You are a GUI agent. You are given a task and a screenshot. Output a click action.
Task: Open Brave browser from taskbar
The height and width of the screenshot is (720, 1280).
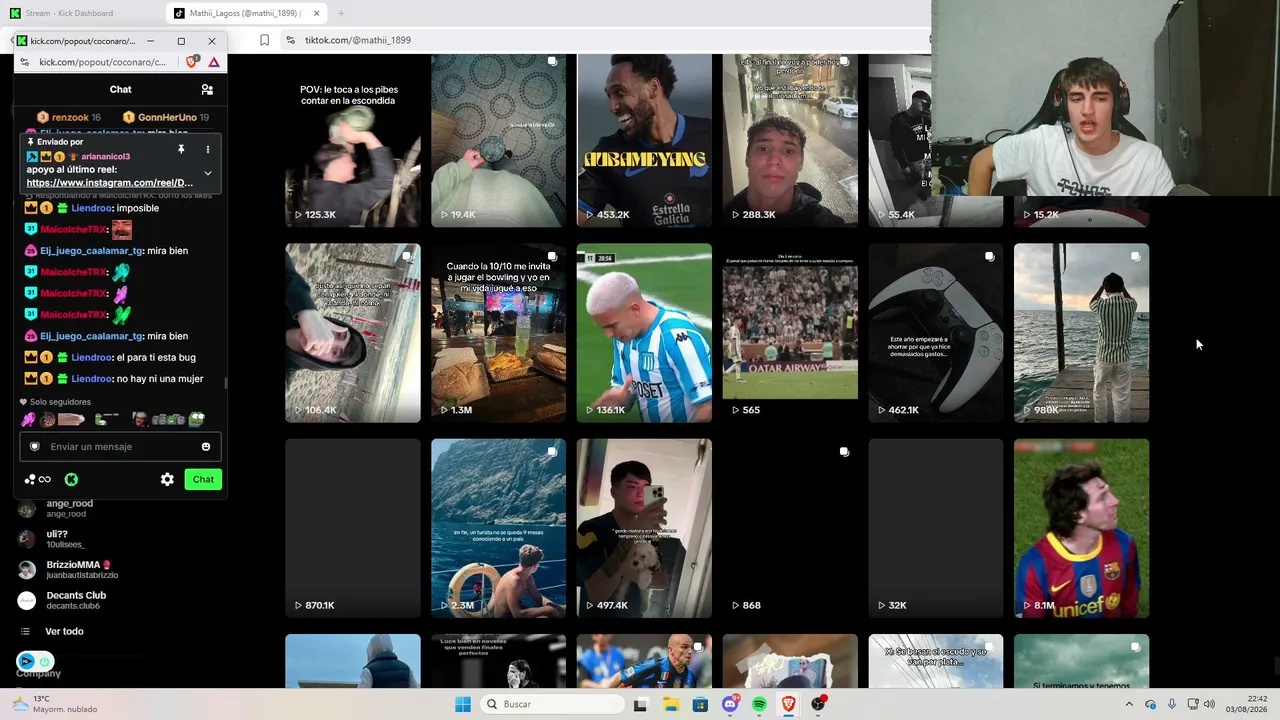[x=789, y=704]
